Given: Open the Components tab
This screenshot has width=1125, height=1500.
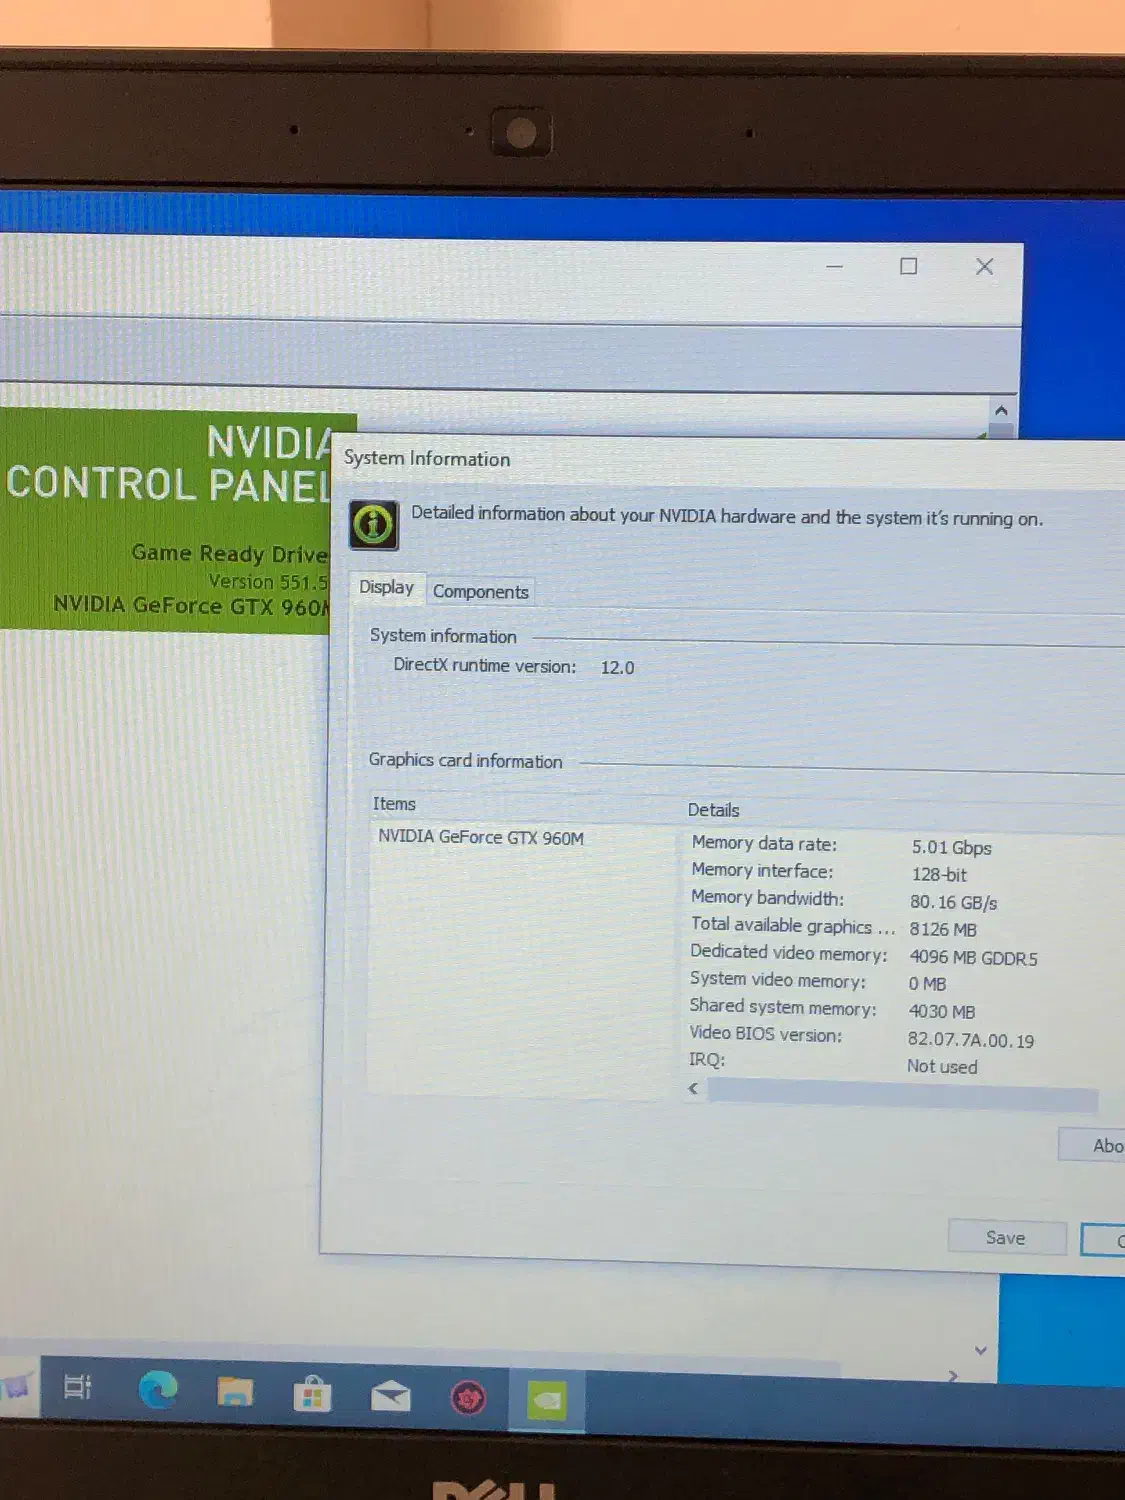Looking at the screenshot, I should [x=480, y=592].
